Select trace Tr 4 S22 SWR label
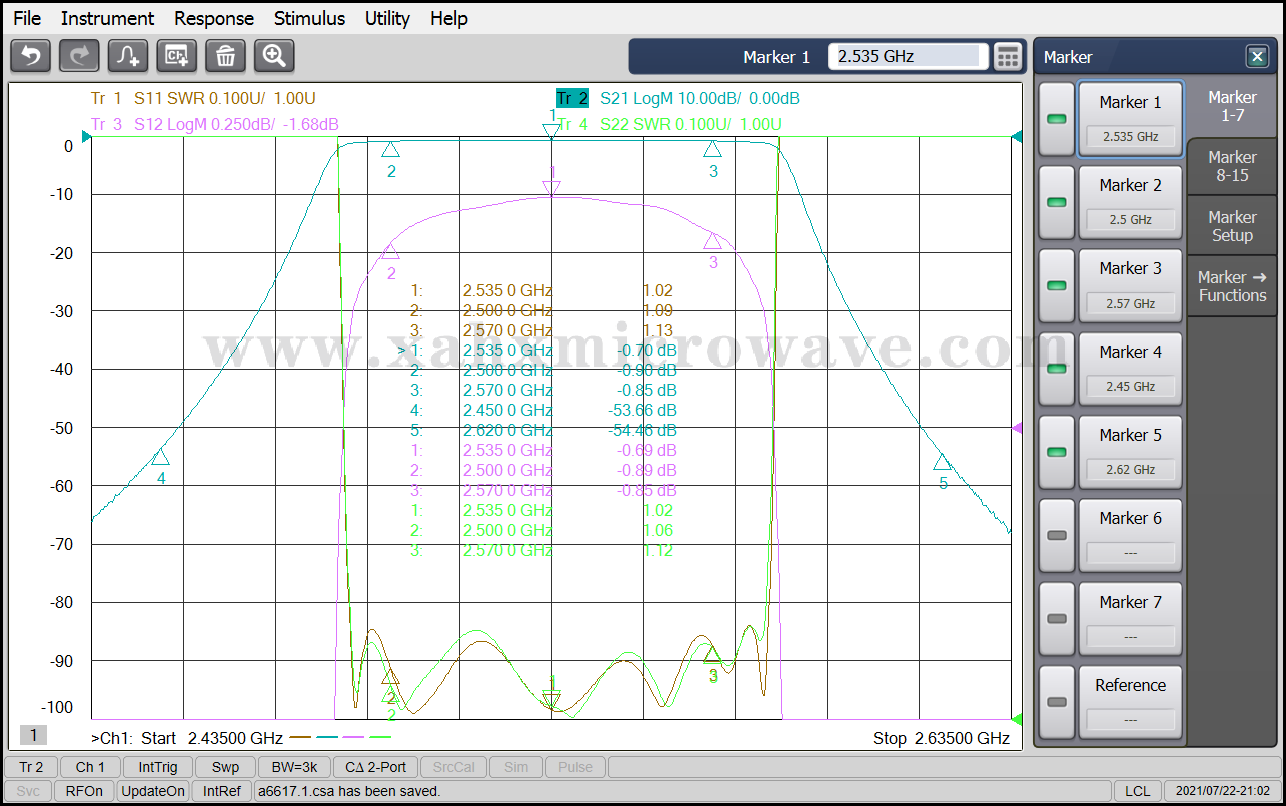The image size is (1286, 806). (669, 124)
